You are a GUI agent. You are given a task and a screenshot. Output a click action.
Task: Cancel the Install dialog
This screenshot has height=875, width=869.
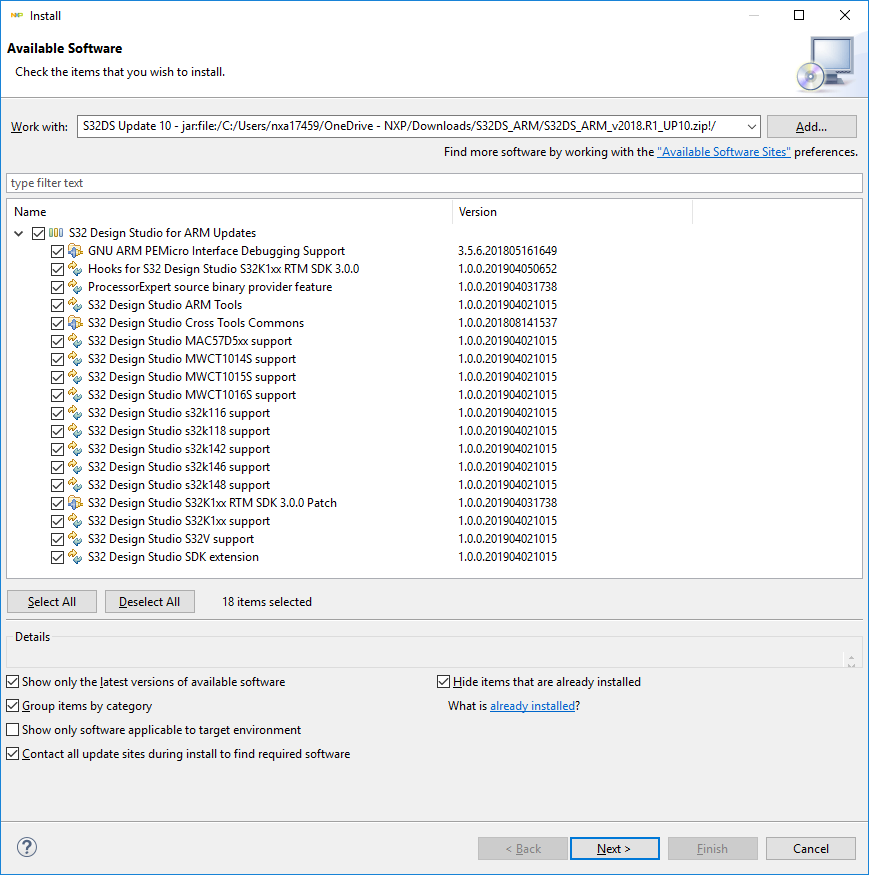pyautogui.click(x=810, y=849)
